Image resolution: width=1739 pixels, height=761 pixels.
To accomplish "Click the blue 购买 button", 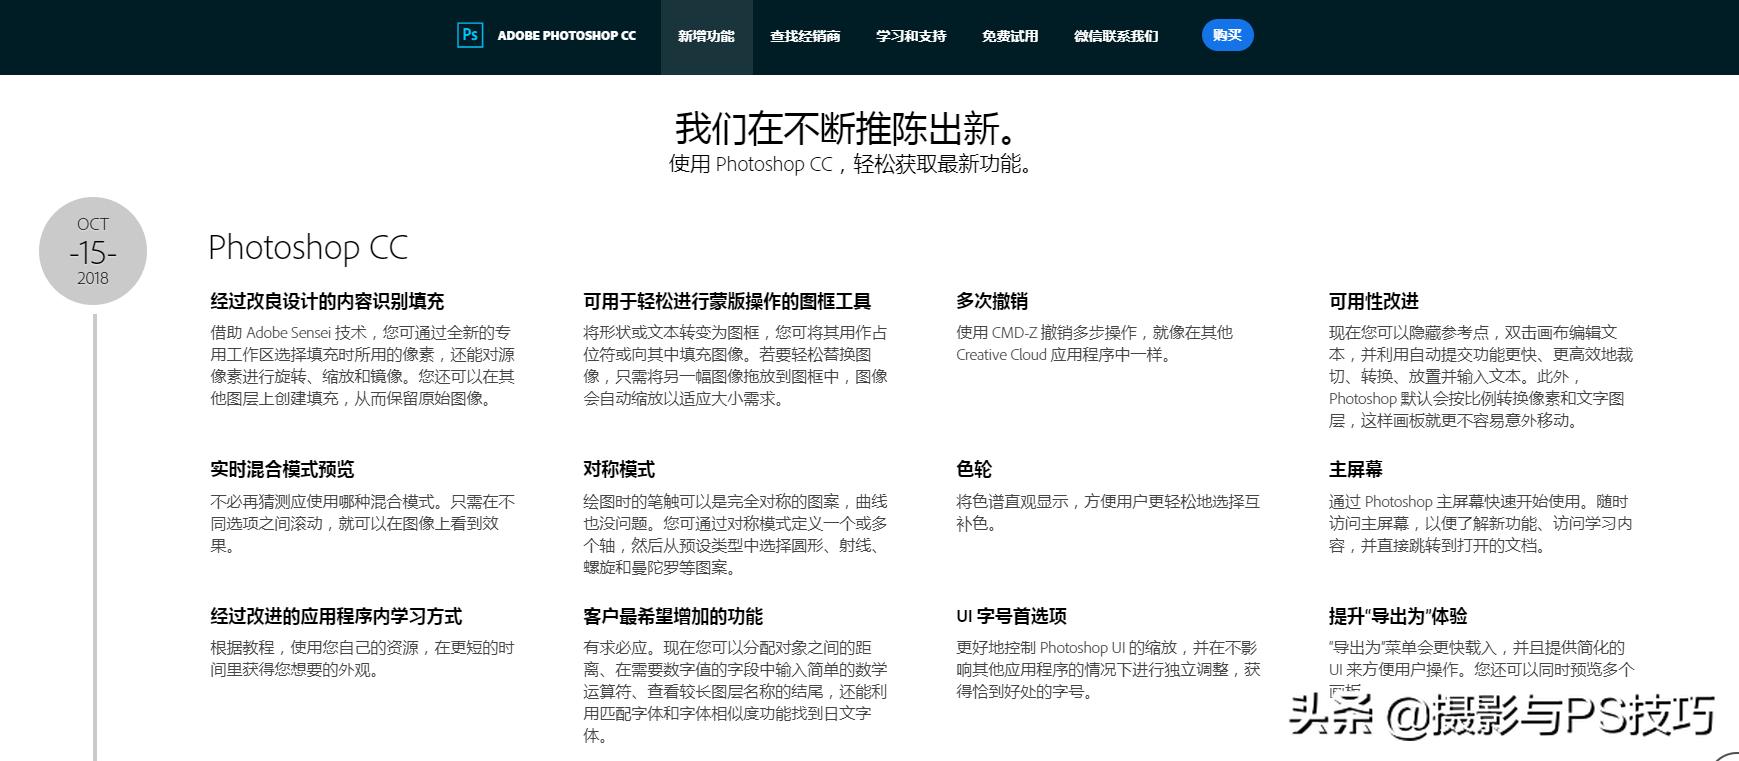I will pos(1227,35).
